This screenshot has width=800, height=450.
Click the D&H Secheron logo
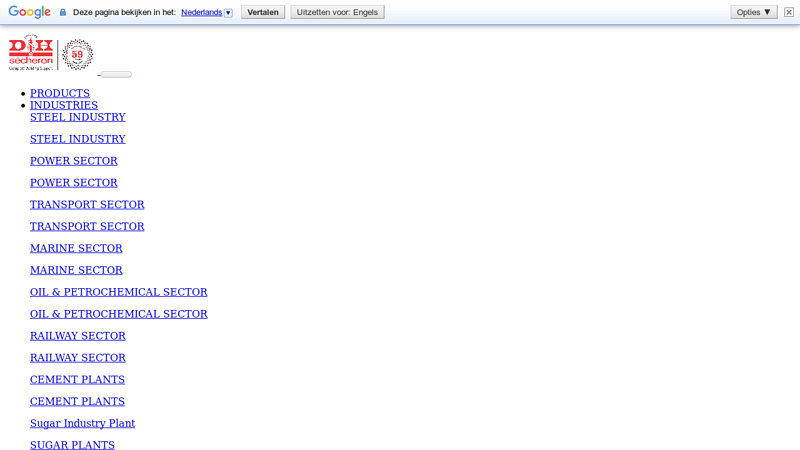coord(31,53)
